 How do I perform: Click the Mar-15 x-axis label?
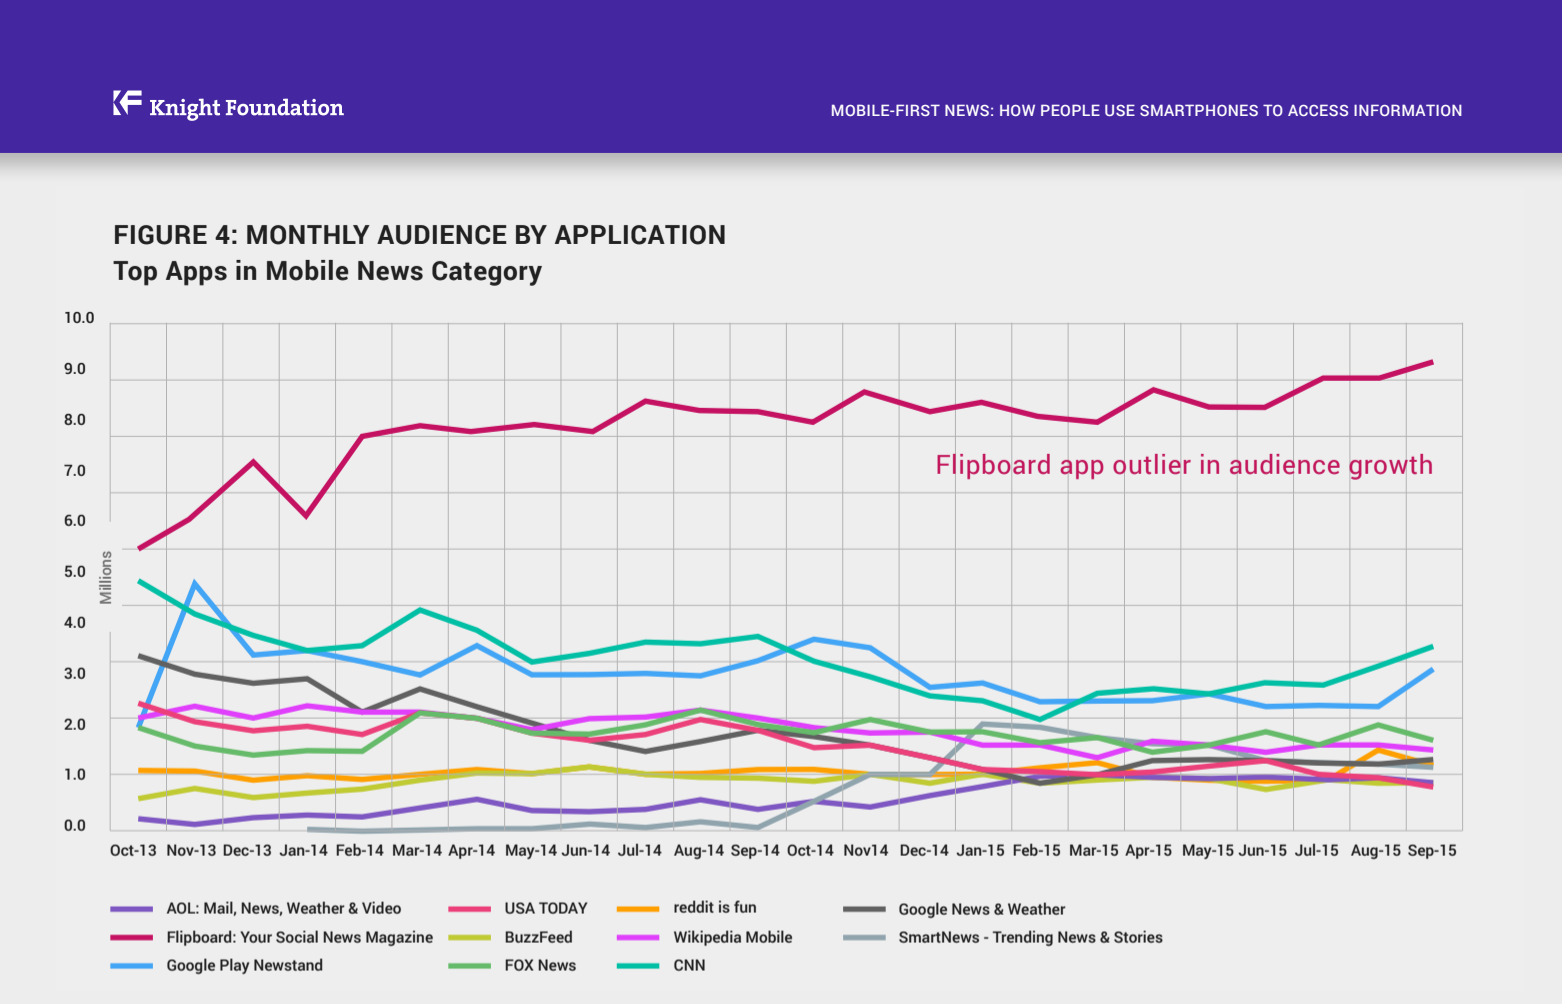[x=1094, y=850]
